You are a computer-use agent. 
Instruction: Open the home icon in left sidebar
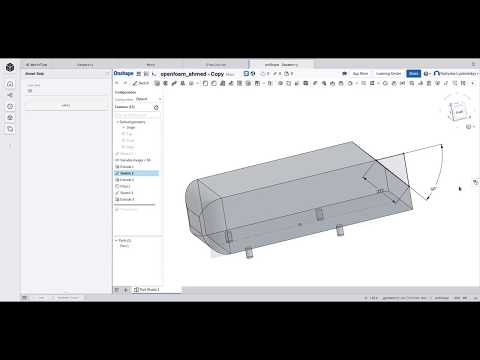[x=10, y=84]
